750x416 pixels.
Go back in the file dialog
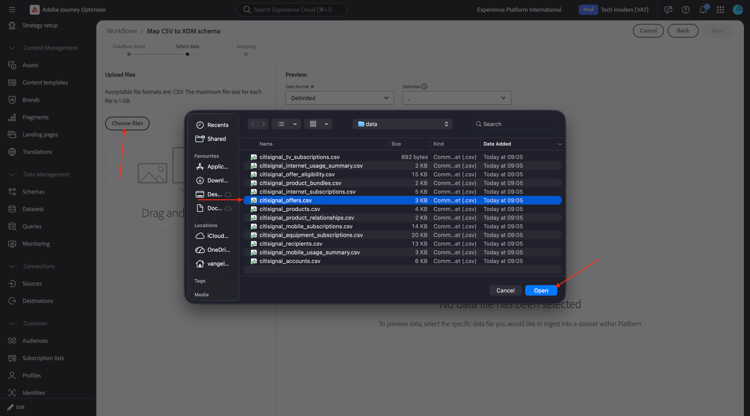pyautogui.click(x=253, y=124)
